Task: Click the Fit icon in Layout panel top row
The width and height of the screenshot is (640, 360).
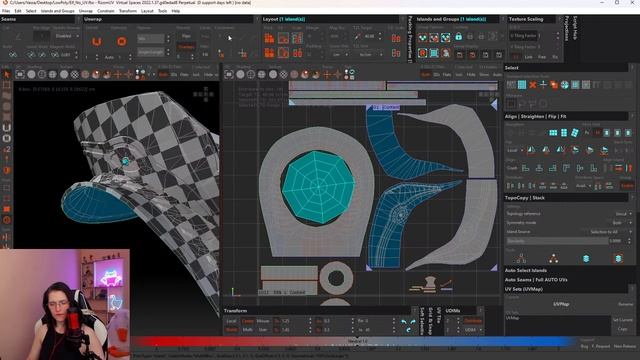Action: coord(283,38)
